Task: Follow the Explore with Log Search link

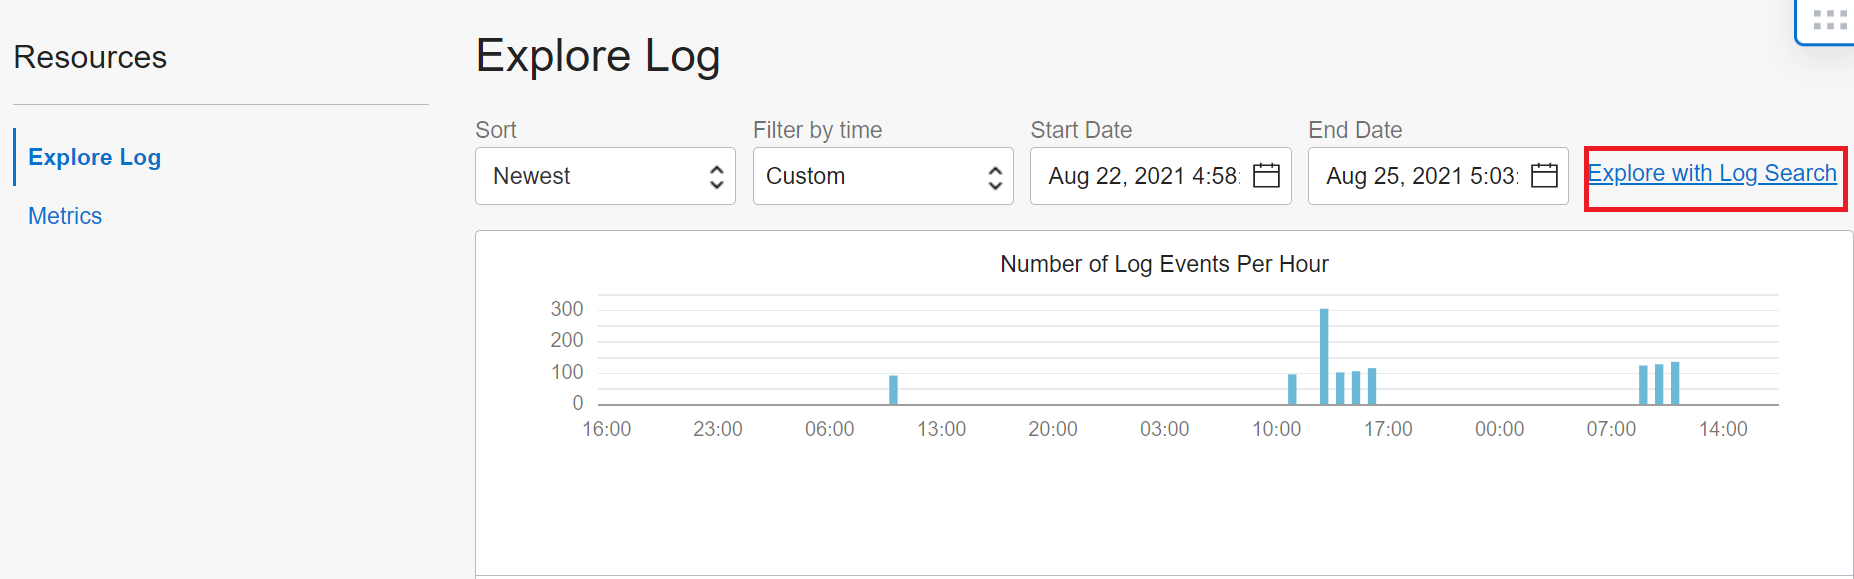Action: (x=1712, y=173)
